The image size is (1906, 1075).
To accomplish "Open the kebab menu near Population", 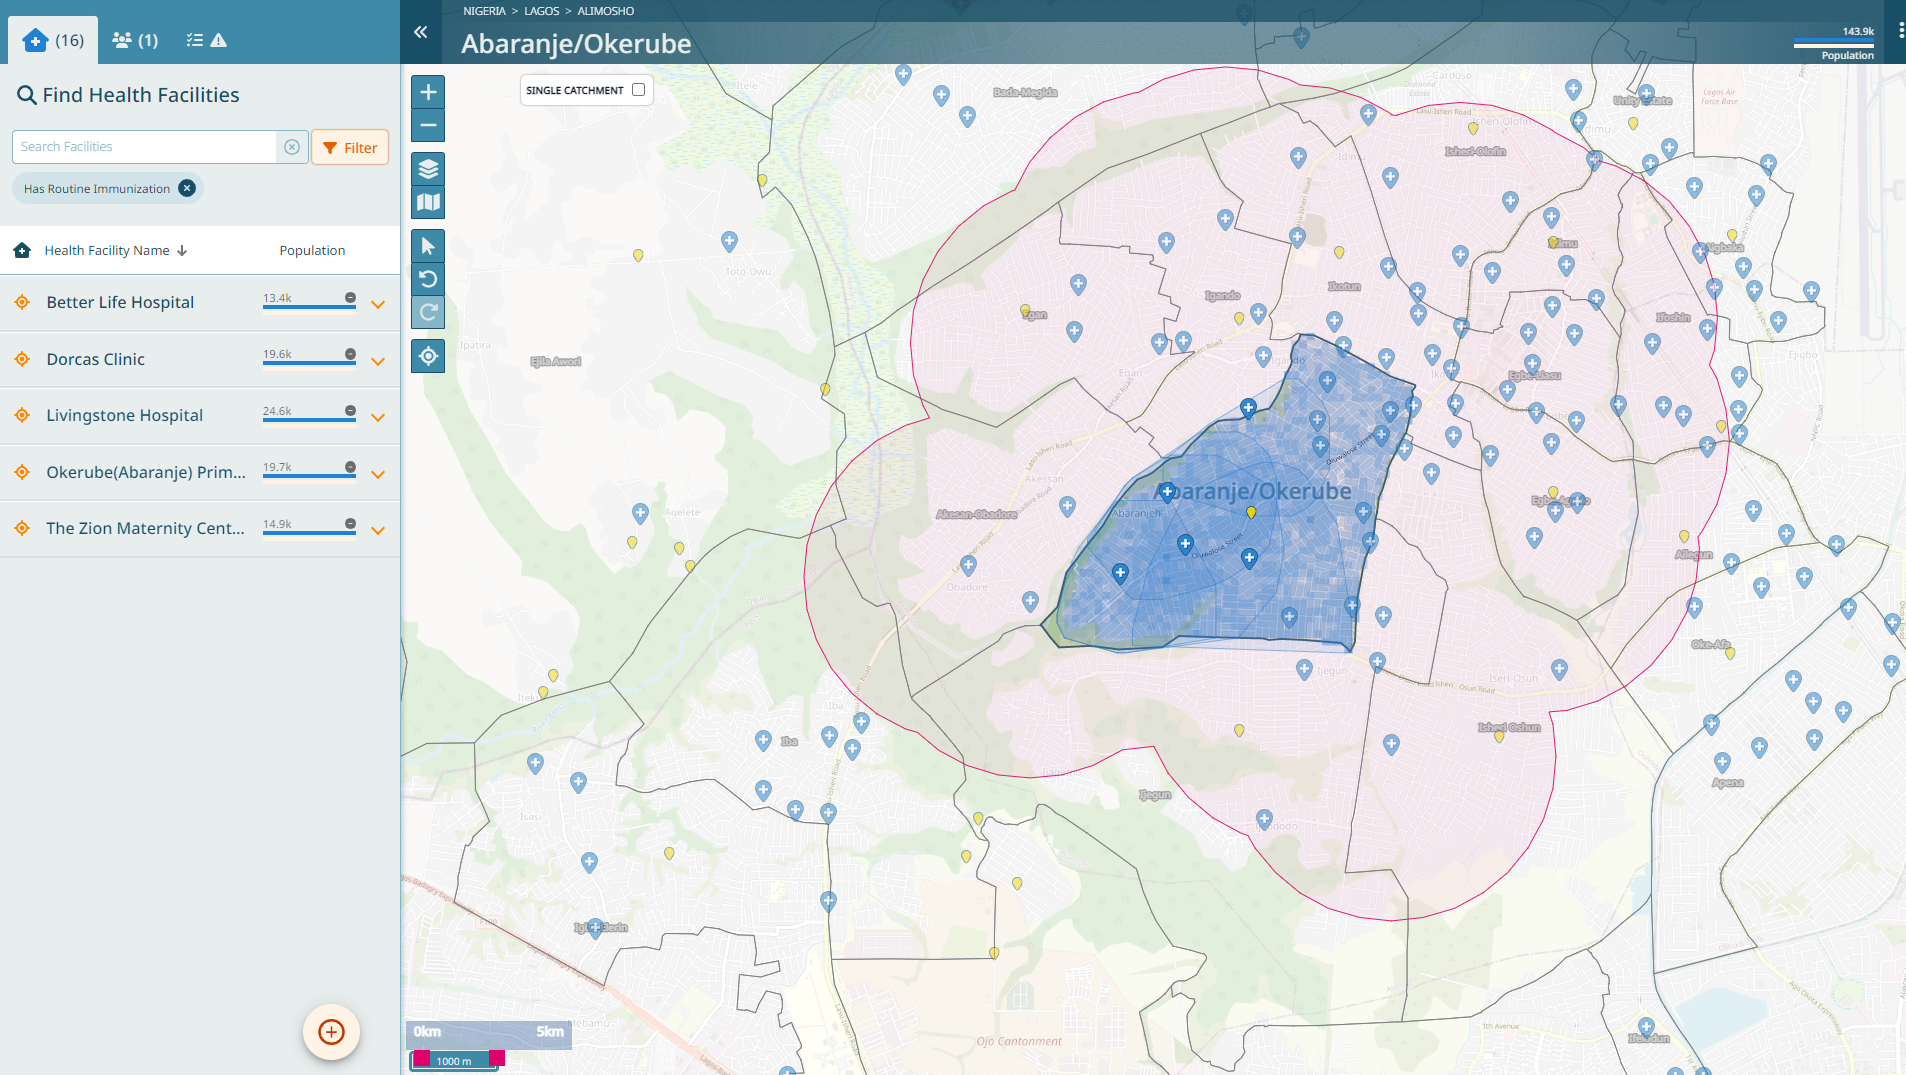I will tap(1900, 31).
